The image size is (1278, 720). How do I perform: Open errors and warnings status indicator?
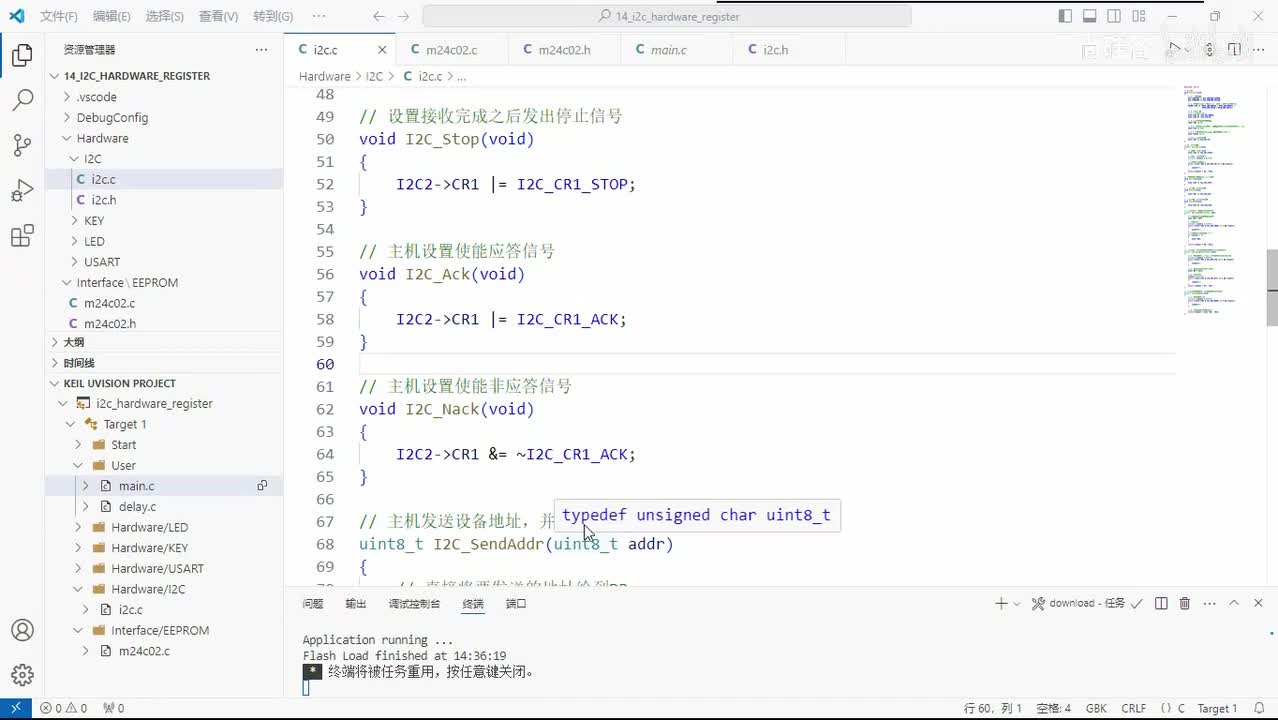pos(63,708)
